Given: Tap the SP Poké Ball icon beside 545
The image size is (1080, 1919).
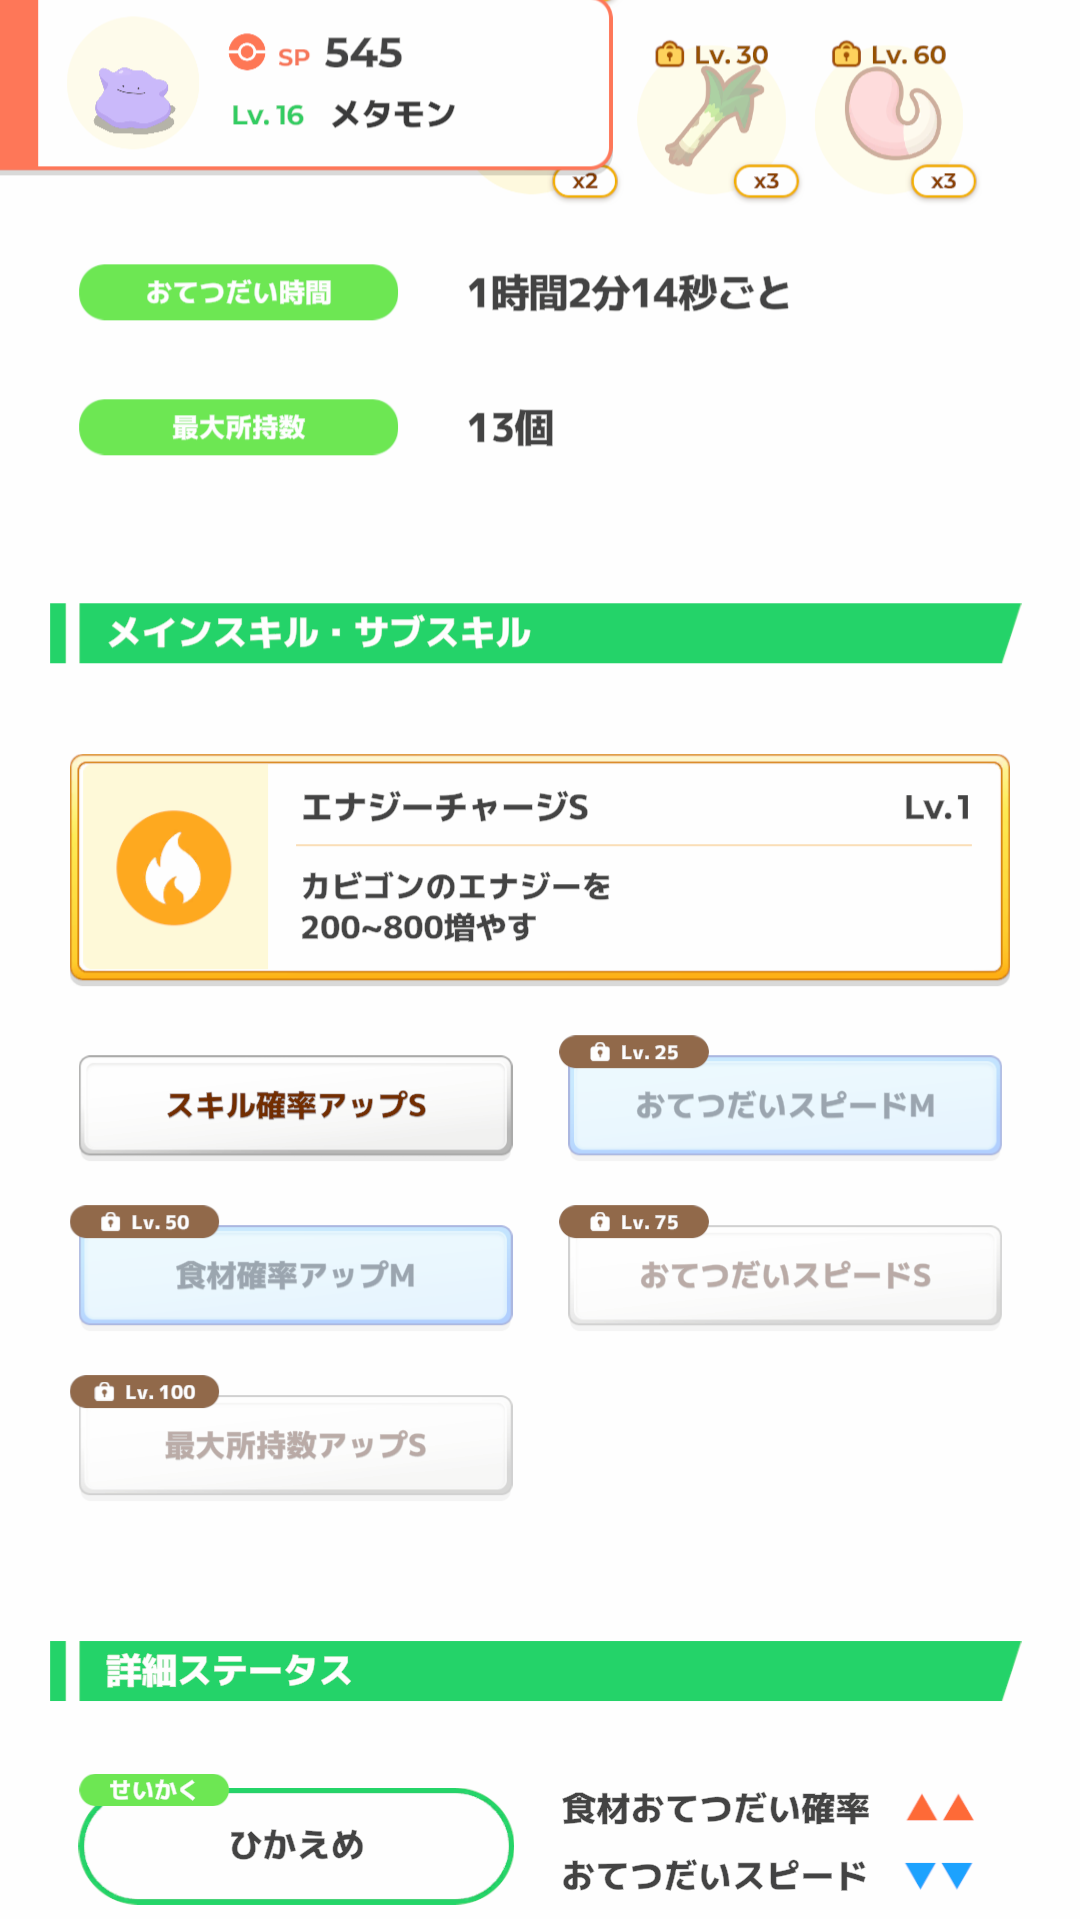Looking at the screenshot, I should click(247, 52).
